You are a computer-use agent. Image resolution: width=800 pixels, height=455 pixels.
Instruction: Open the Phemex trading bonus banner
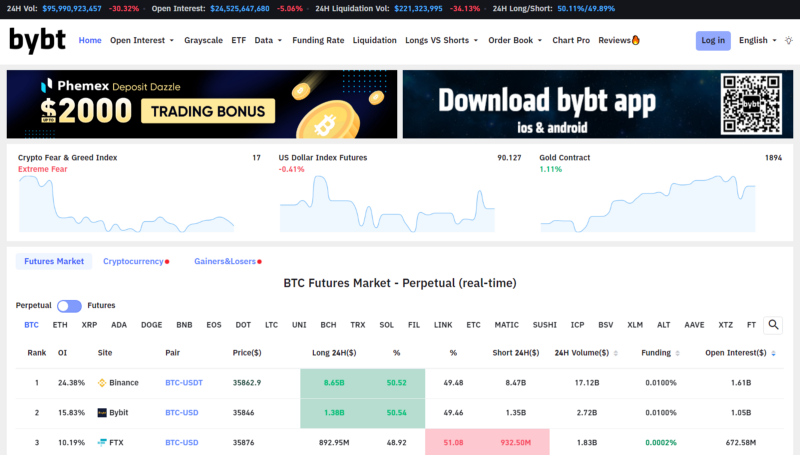[202, 104]
